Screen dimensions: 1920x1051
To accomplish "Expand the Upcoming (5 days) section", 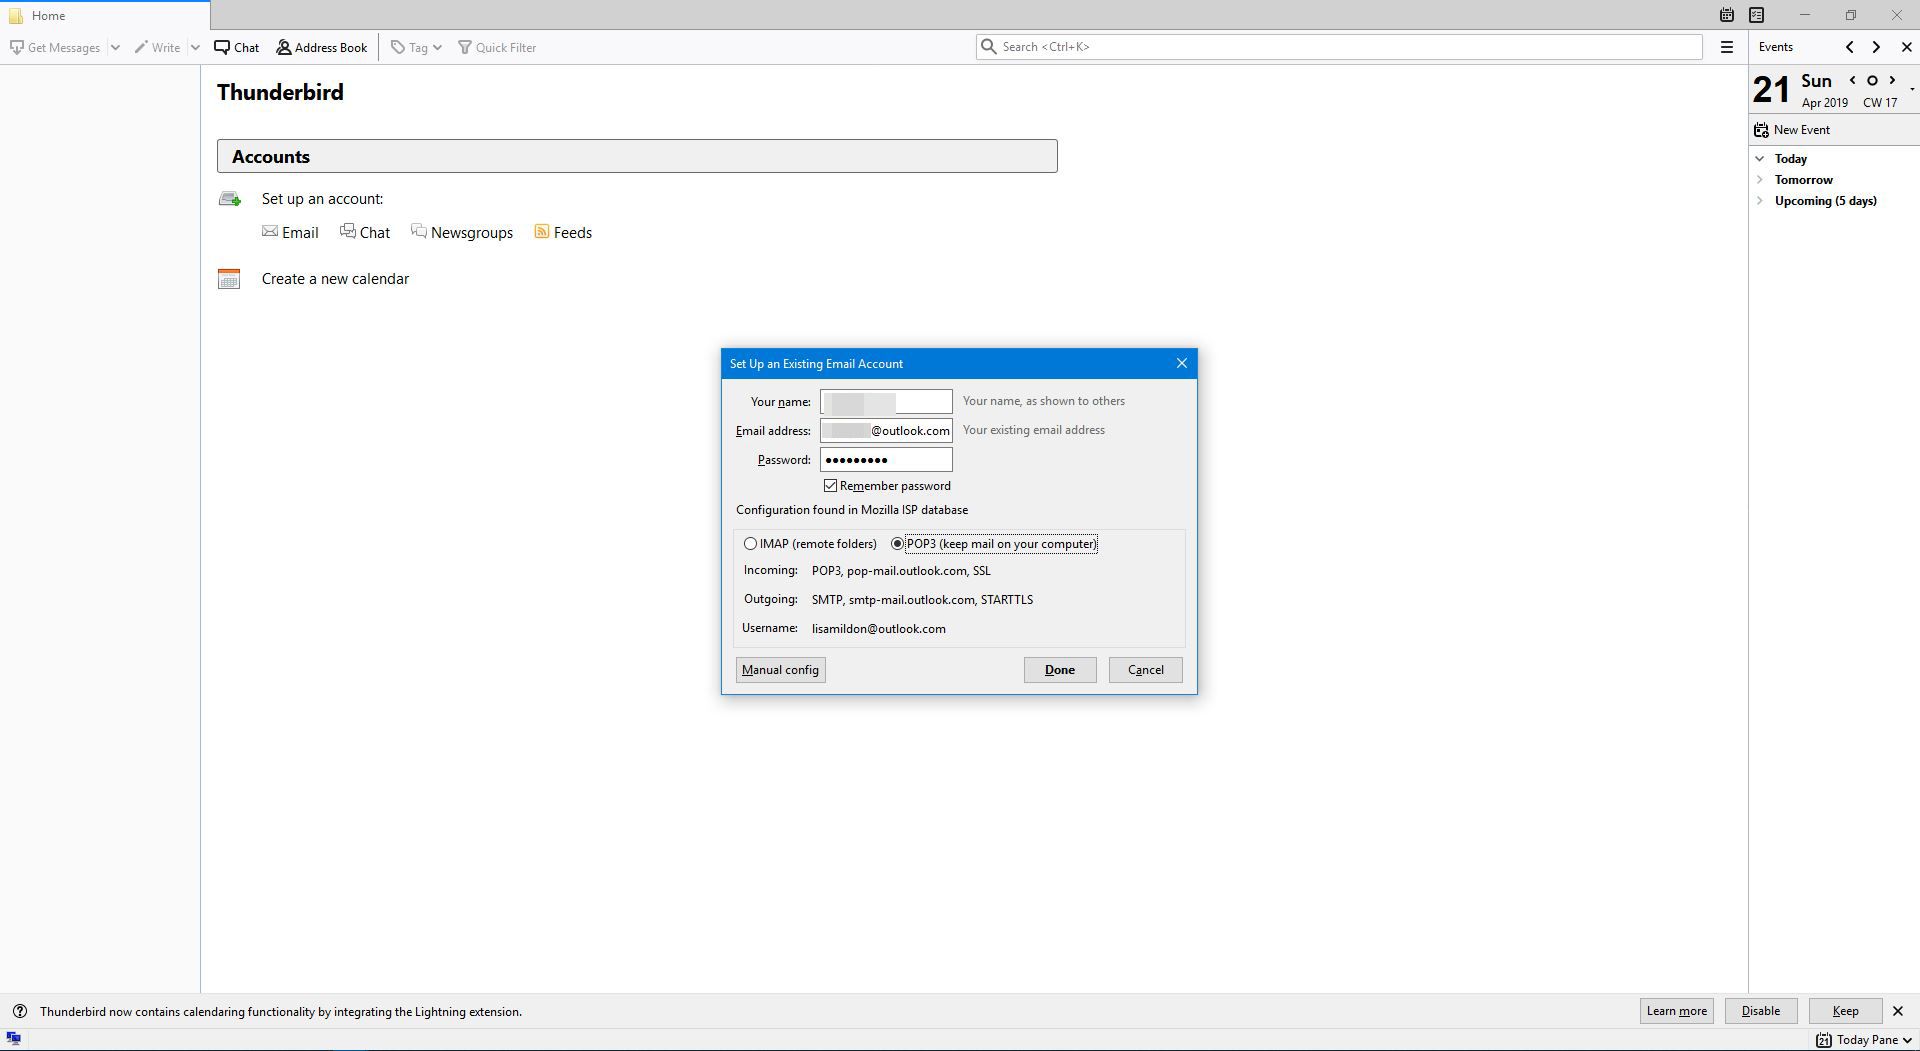I will [x=1760, y=201].
